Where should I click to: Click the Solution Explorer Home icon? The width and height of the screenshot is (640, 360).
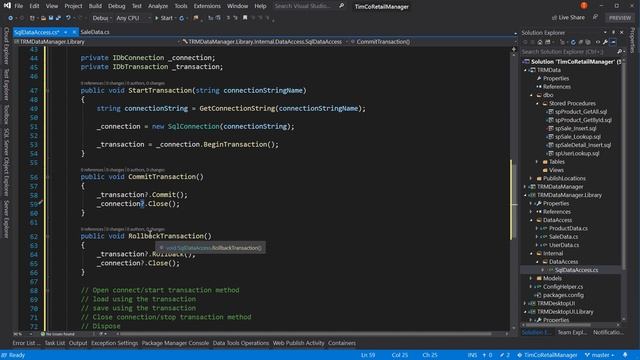click(540, 42)
